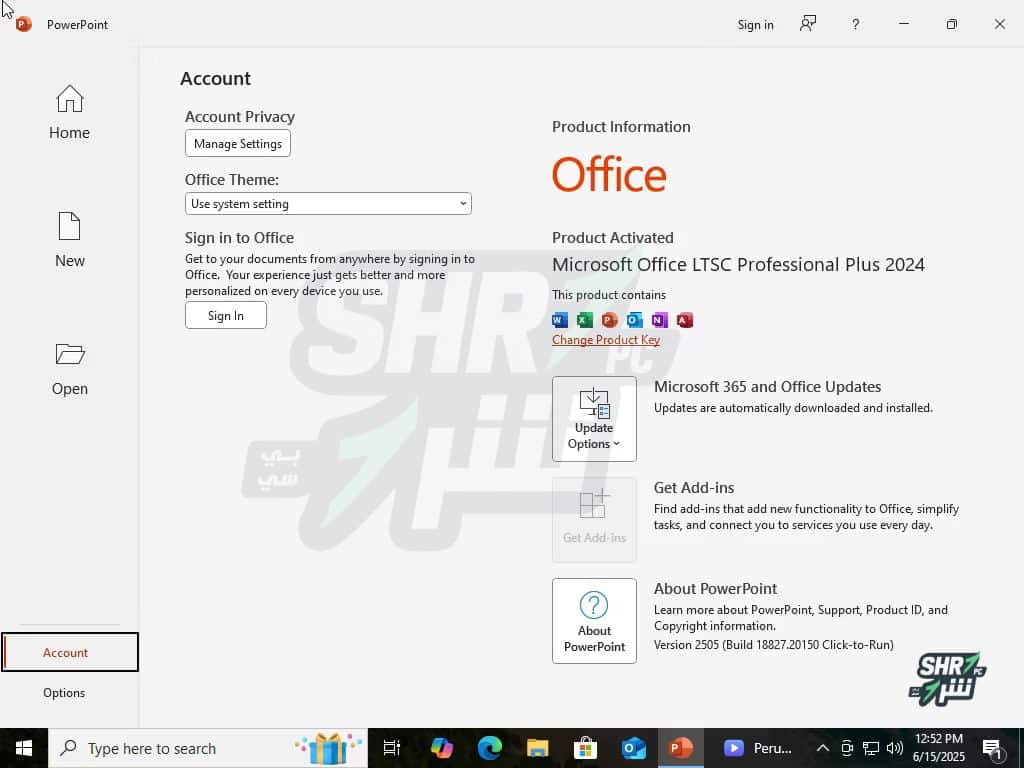Click the Manage Settings button
1024x768 pixels.
(x=238, y=144)
